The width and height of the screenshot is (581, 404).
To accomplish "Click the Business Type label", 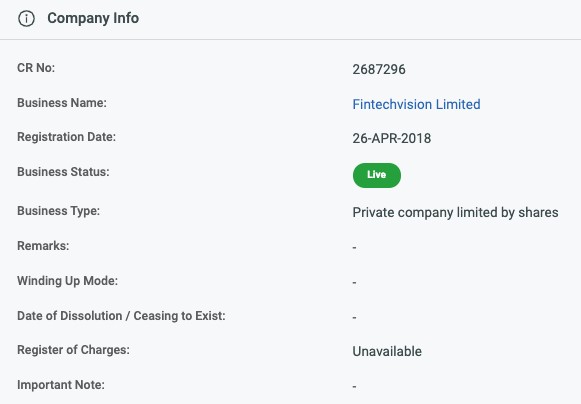I will click(59, 211).
